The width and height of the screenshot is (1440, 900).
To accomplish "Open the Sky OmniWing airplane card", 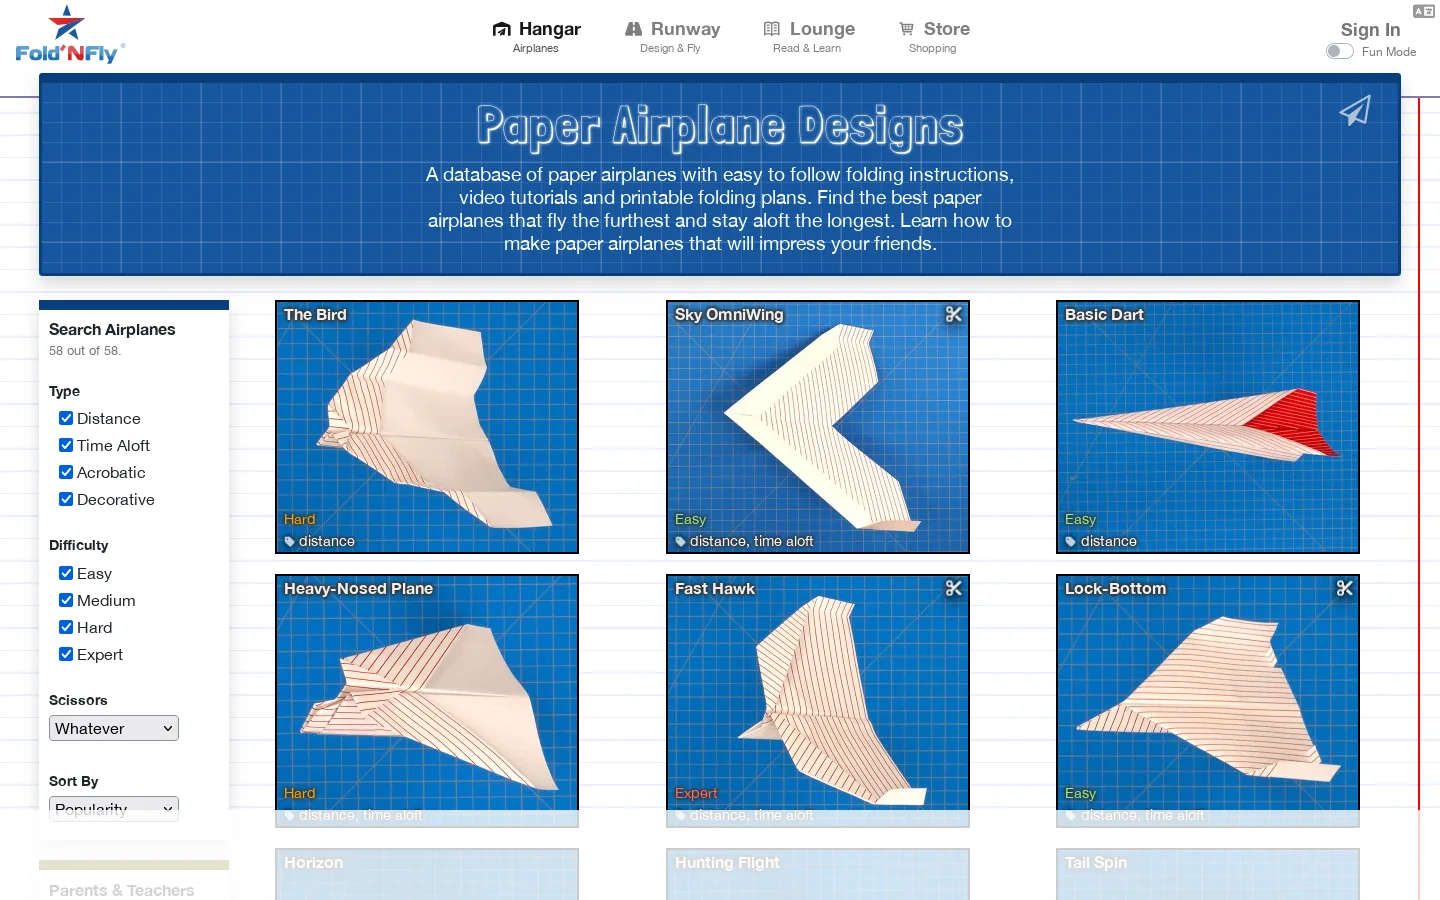I will pos(818,427).
